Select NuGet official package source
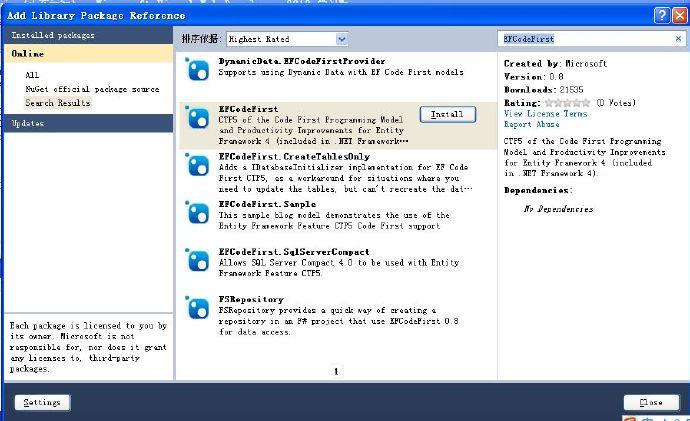Screen dimensions: 690x421 [92, 89]
